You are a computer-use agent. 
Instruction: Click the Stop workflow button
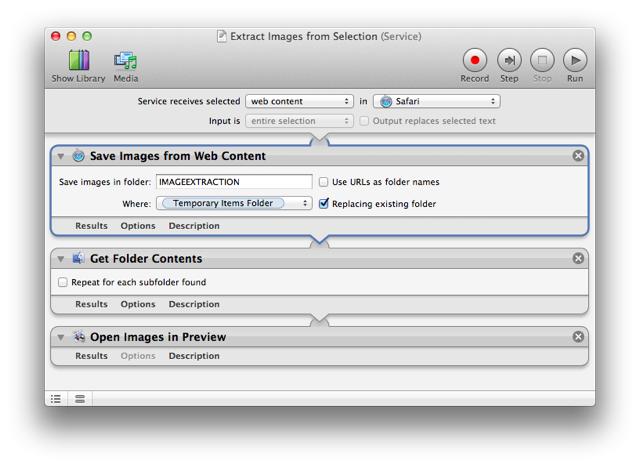(x=542, y=60)
